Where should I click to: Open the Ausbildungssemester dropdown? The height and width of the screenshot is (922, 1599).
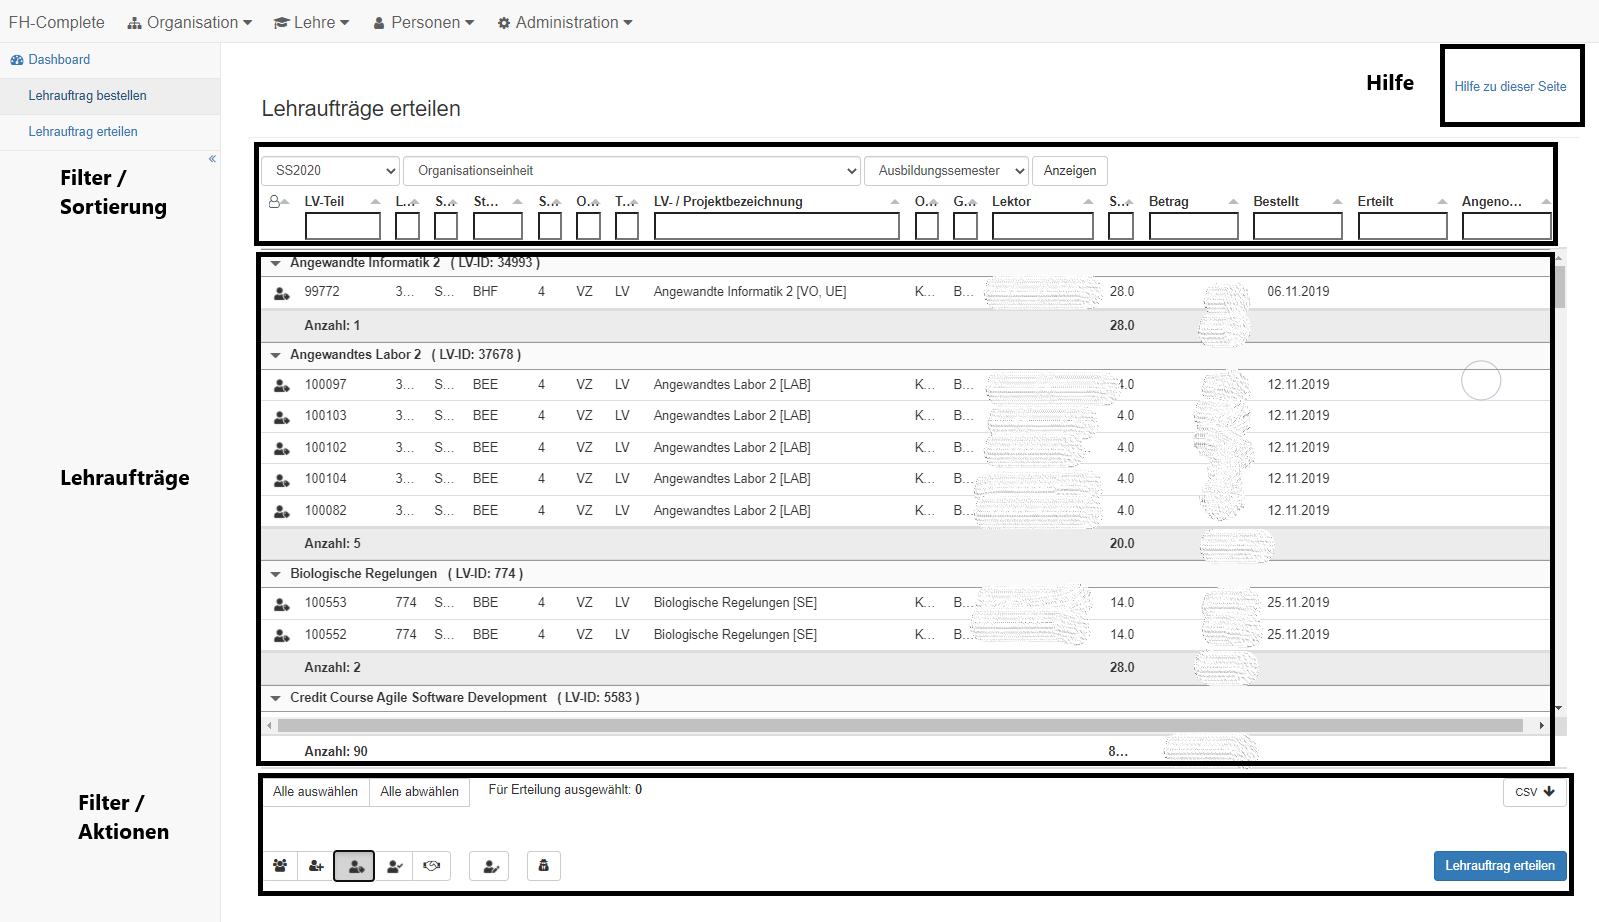pyautogui.click(x=946, y=171)
